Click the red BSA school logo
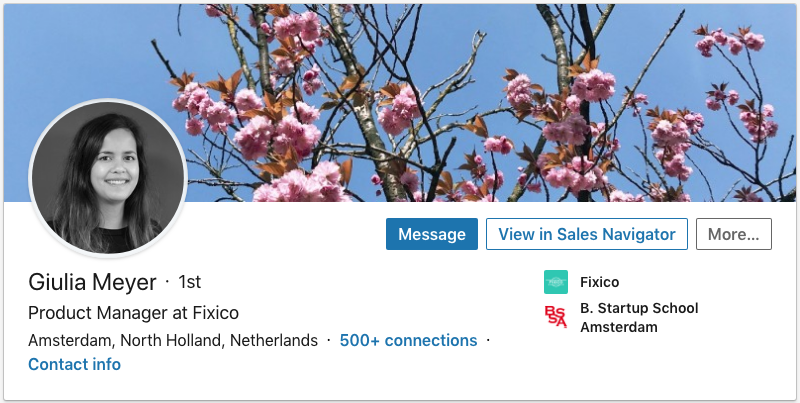The width and height of the screenshot is (800, 403). point(555,317)
